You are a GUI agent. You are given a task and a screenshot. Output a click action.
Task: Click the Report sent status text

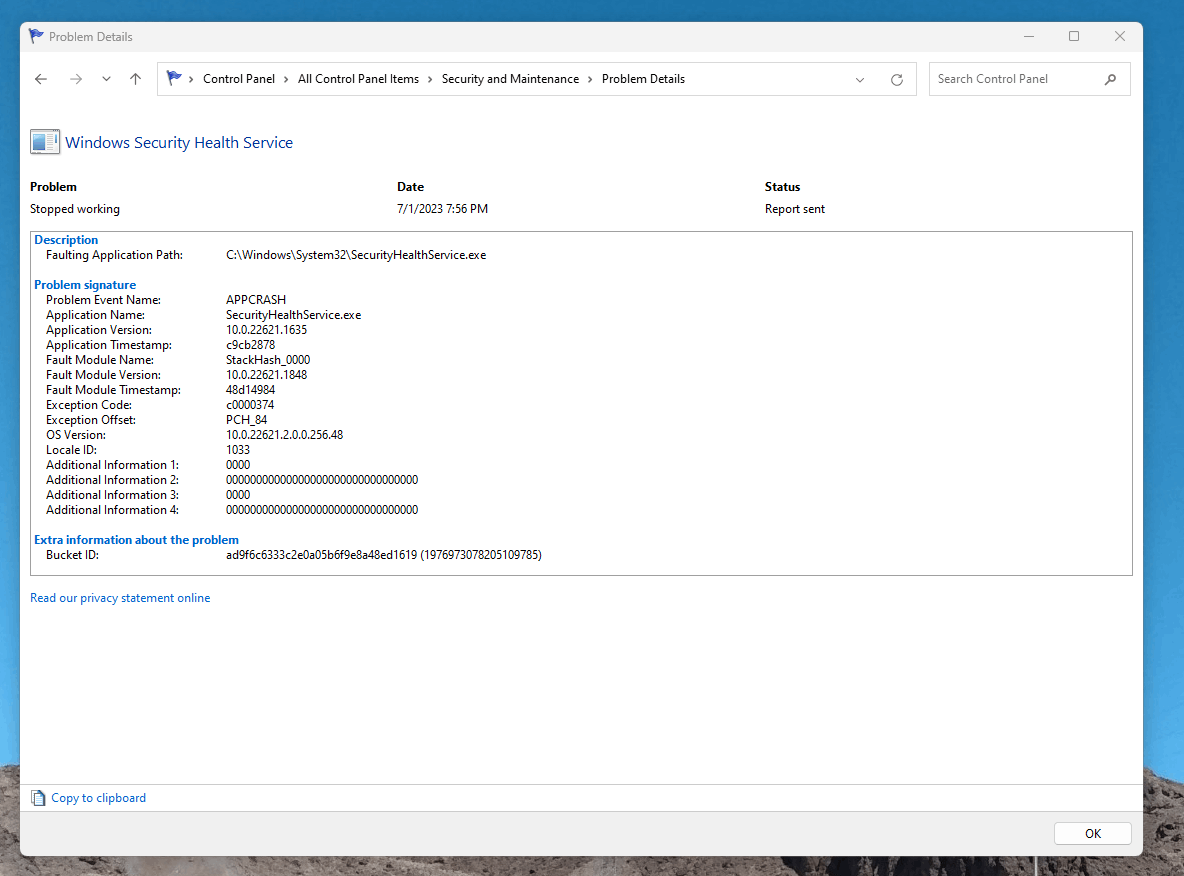pos(794,208)
